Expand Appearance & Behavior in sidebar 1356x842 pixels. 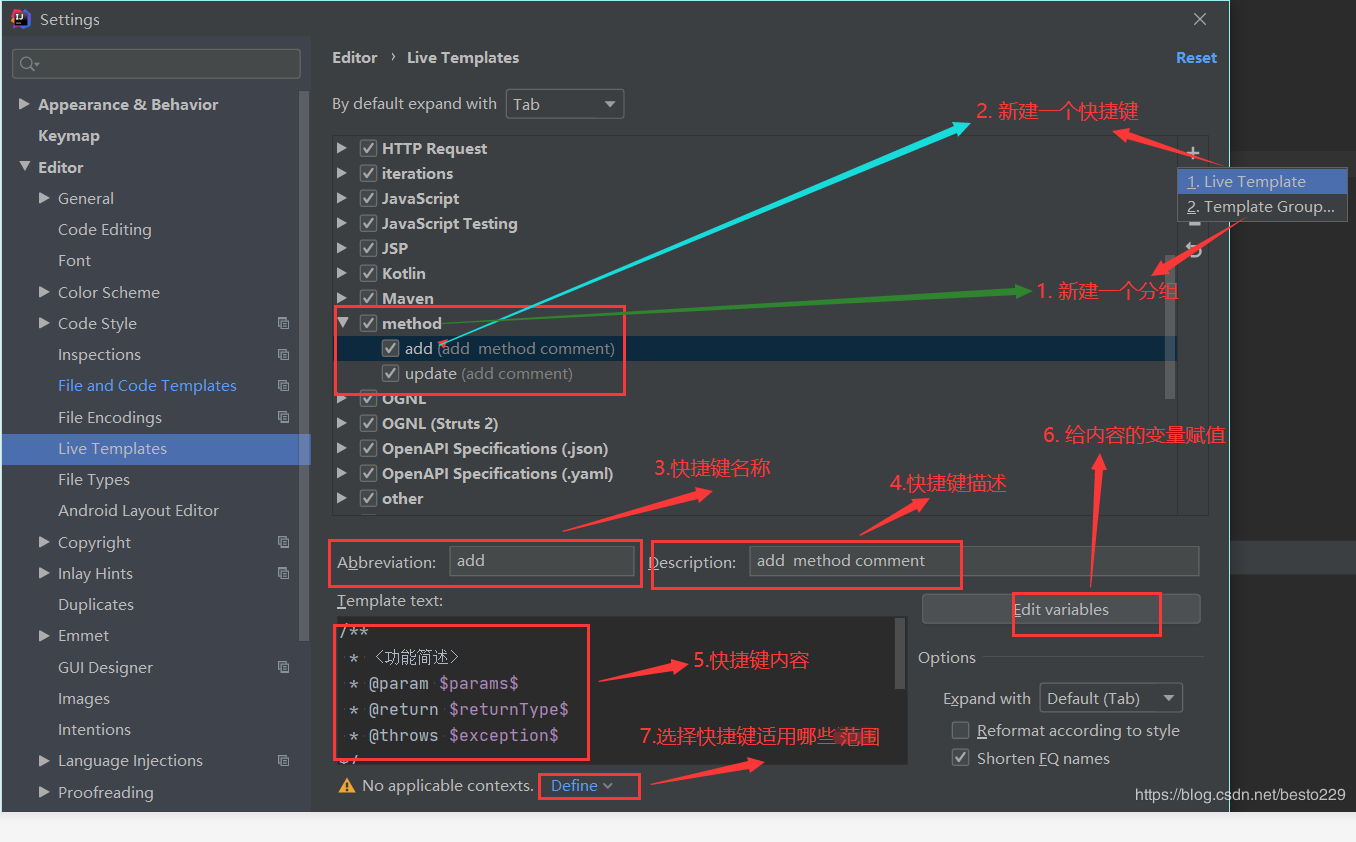tap(25, 104)
